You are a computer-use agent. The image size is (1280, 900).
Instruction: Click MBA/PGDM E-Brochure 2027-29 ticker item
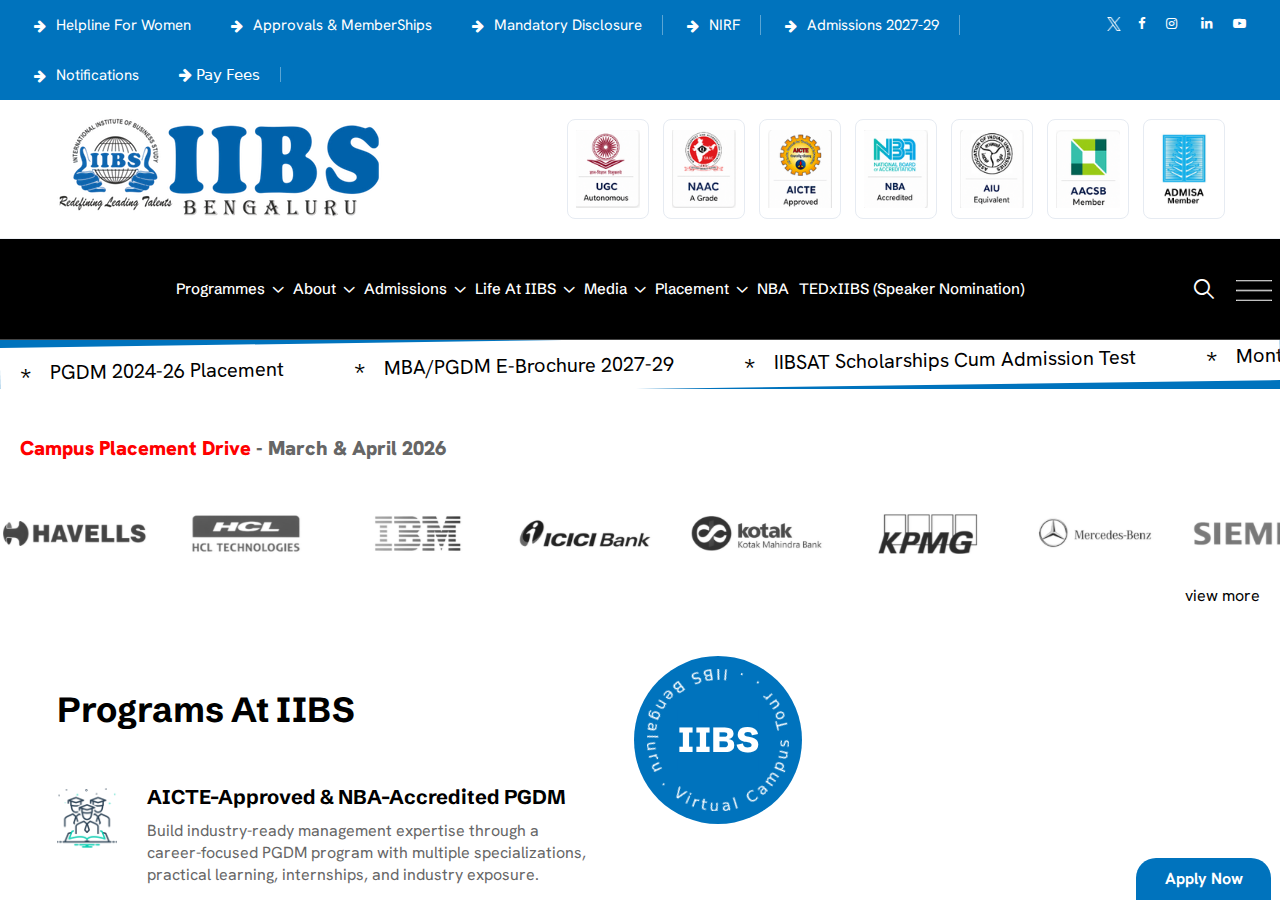(x=529, y=366)
